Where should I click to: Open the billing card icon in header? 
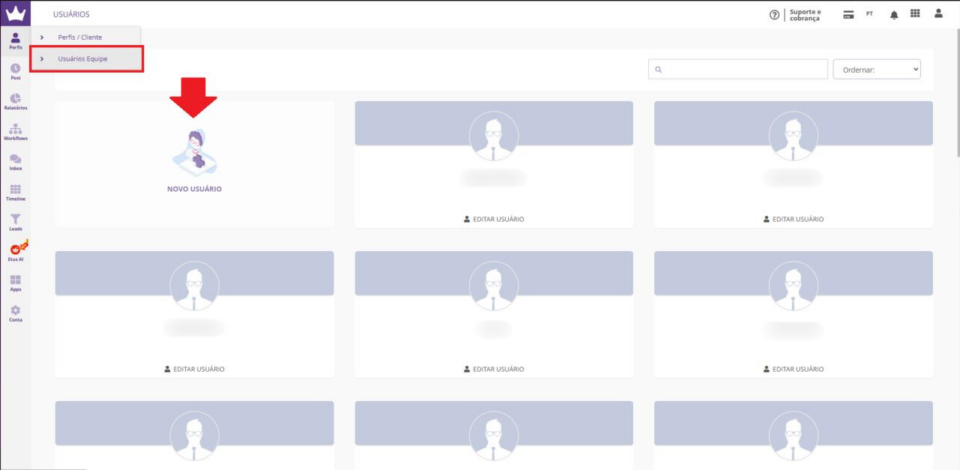point(848,15)
